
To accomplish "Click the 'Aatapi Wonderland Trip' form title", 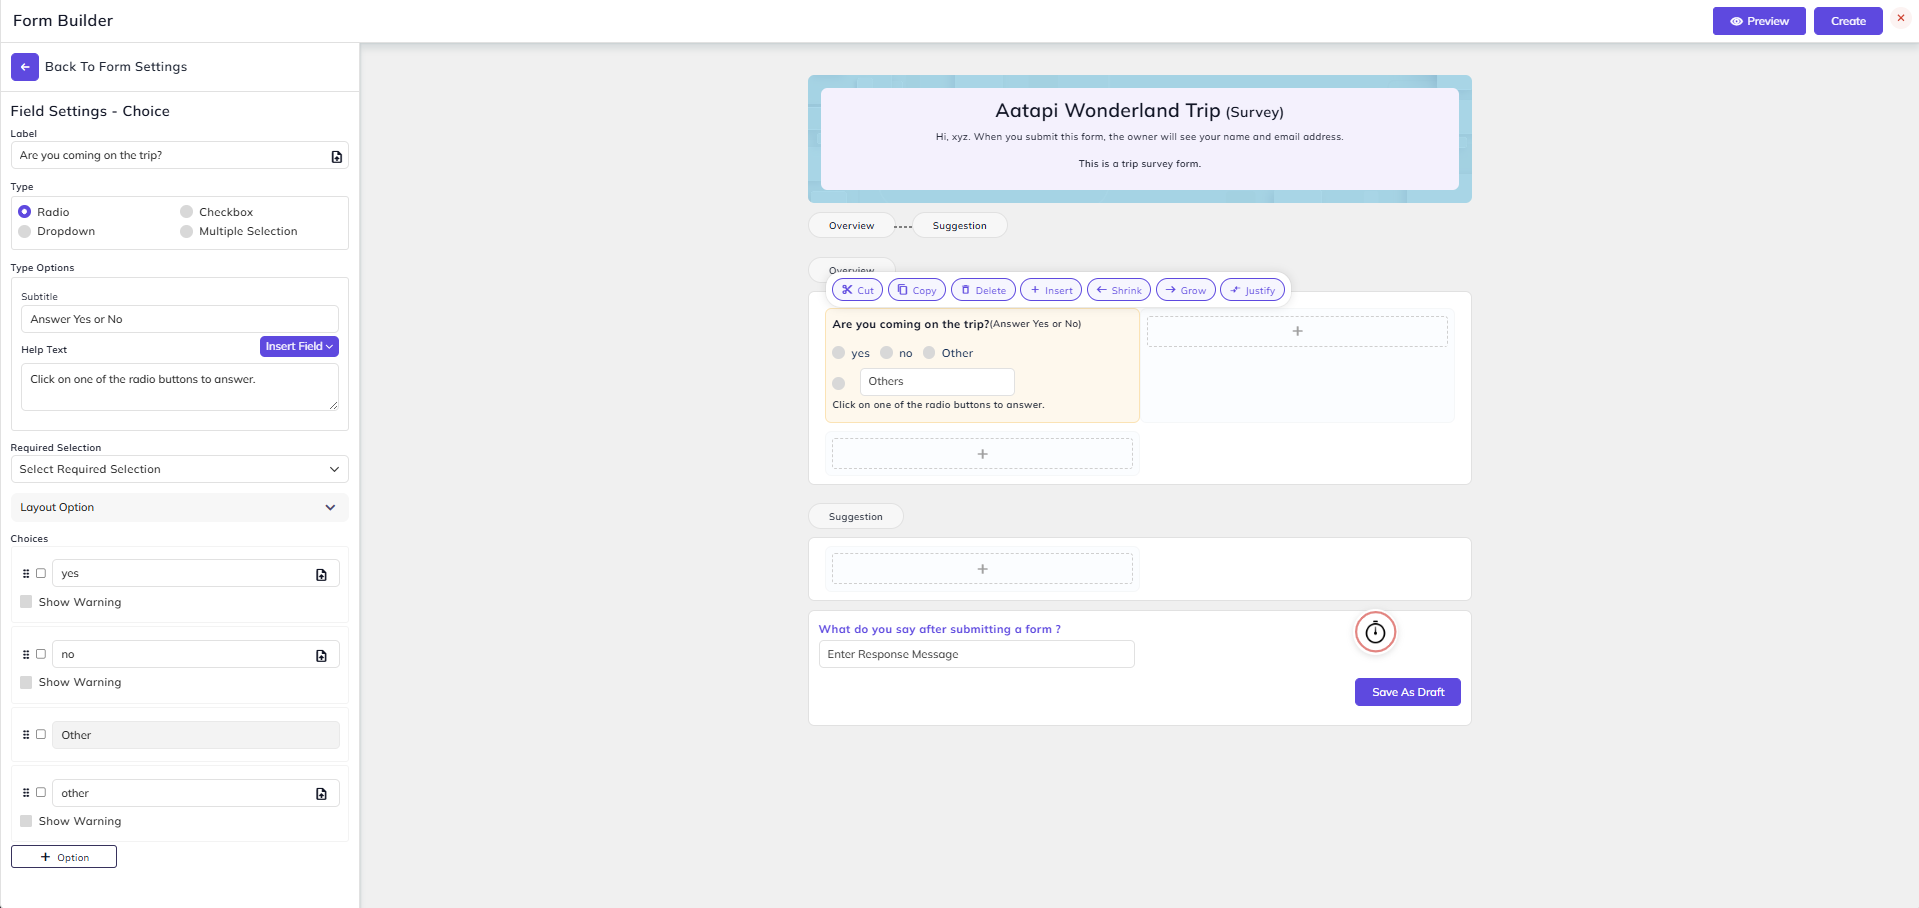I will pos(1107,111).
